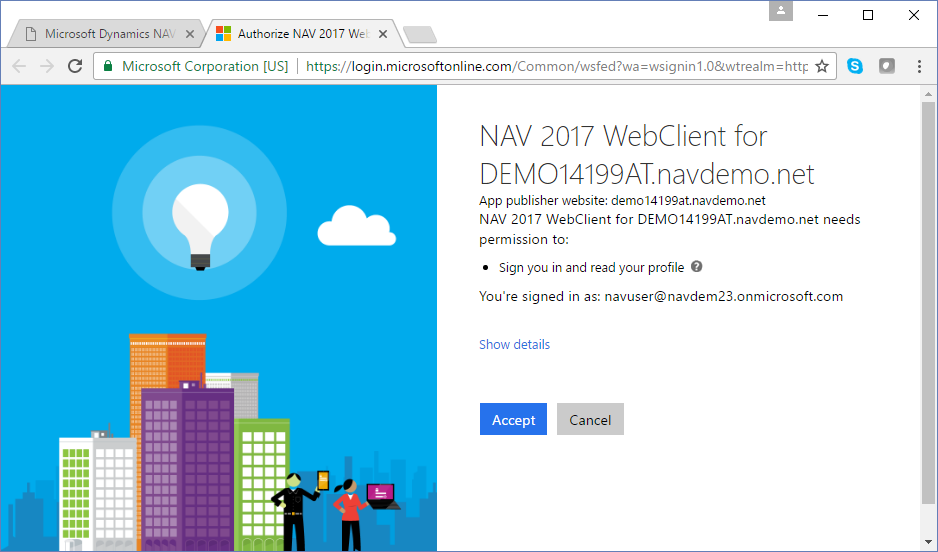
Task: Expand the Show details link
Action: tap(514, 344)
